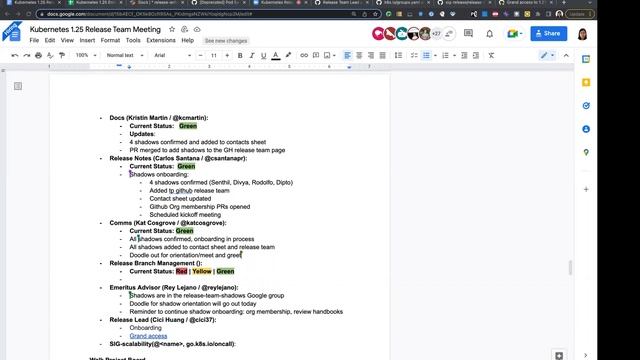Add a comment from toolbar
The height and width of the screenshot is (360, 640).
[316, 56]
